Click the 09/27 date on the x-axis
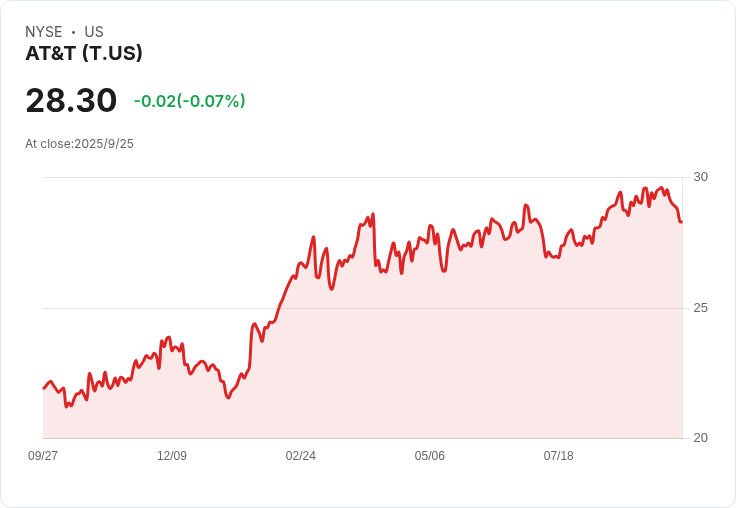Image resolution: width=736 pixels, height=508 pixels. 43,456
